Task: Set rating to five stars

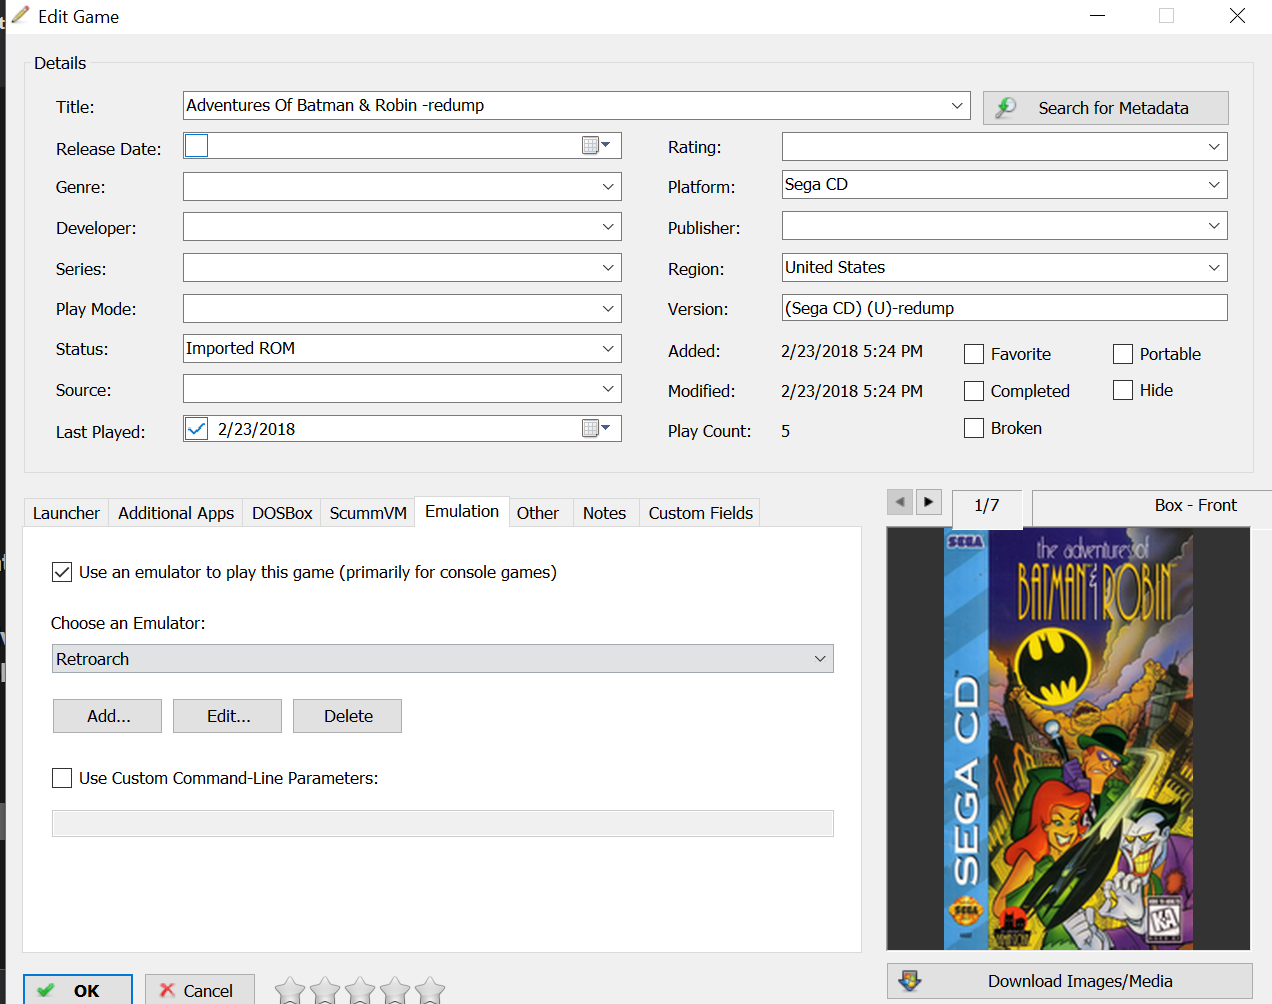Action: point(430,991)
